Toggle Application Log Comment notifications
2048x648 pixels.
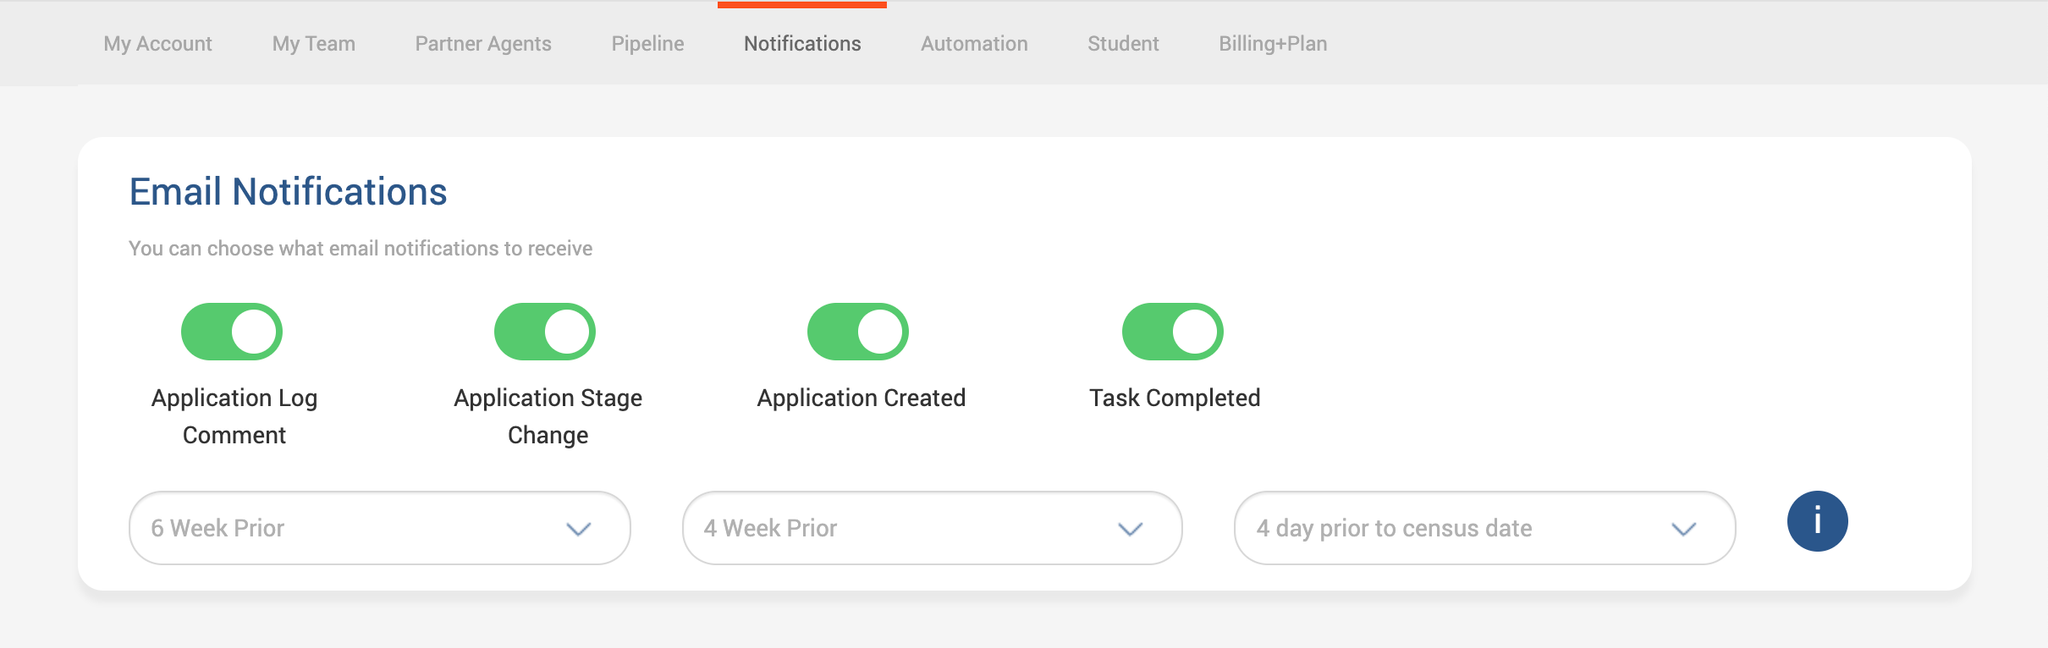pyautogui.click(x=232, y=332)
